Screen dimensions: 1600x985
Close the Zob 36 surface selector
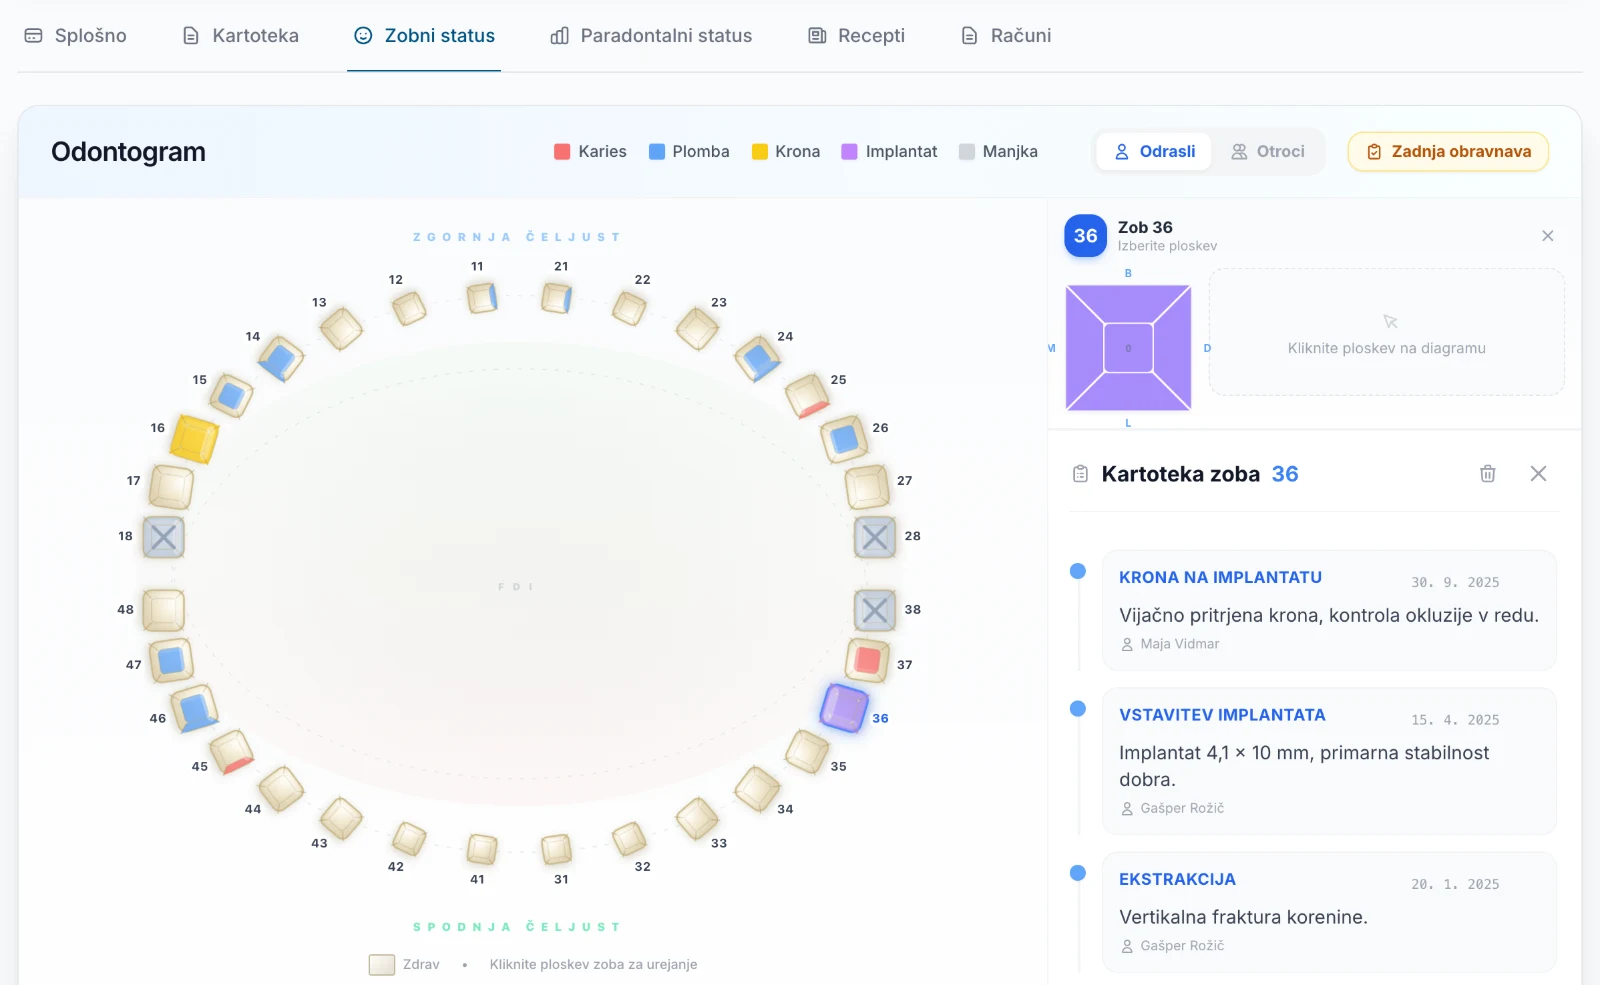[1548, 236]
